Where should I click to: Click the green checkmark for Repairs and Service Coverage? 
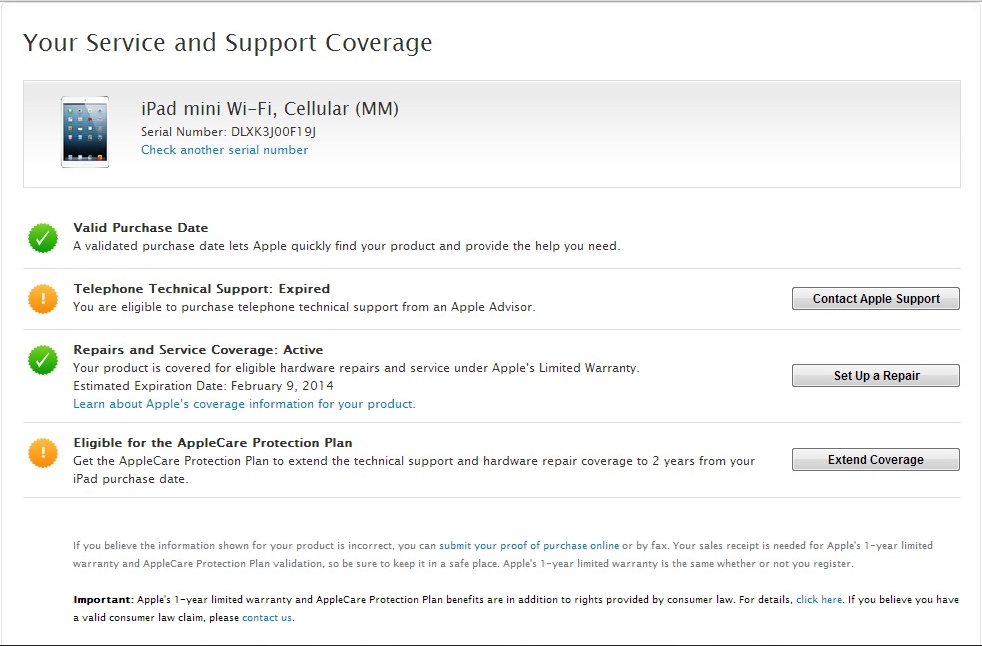click(x=42, y=360)
